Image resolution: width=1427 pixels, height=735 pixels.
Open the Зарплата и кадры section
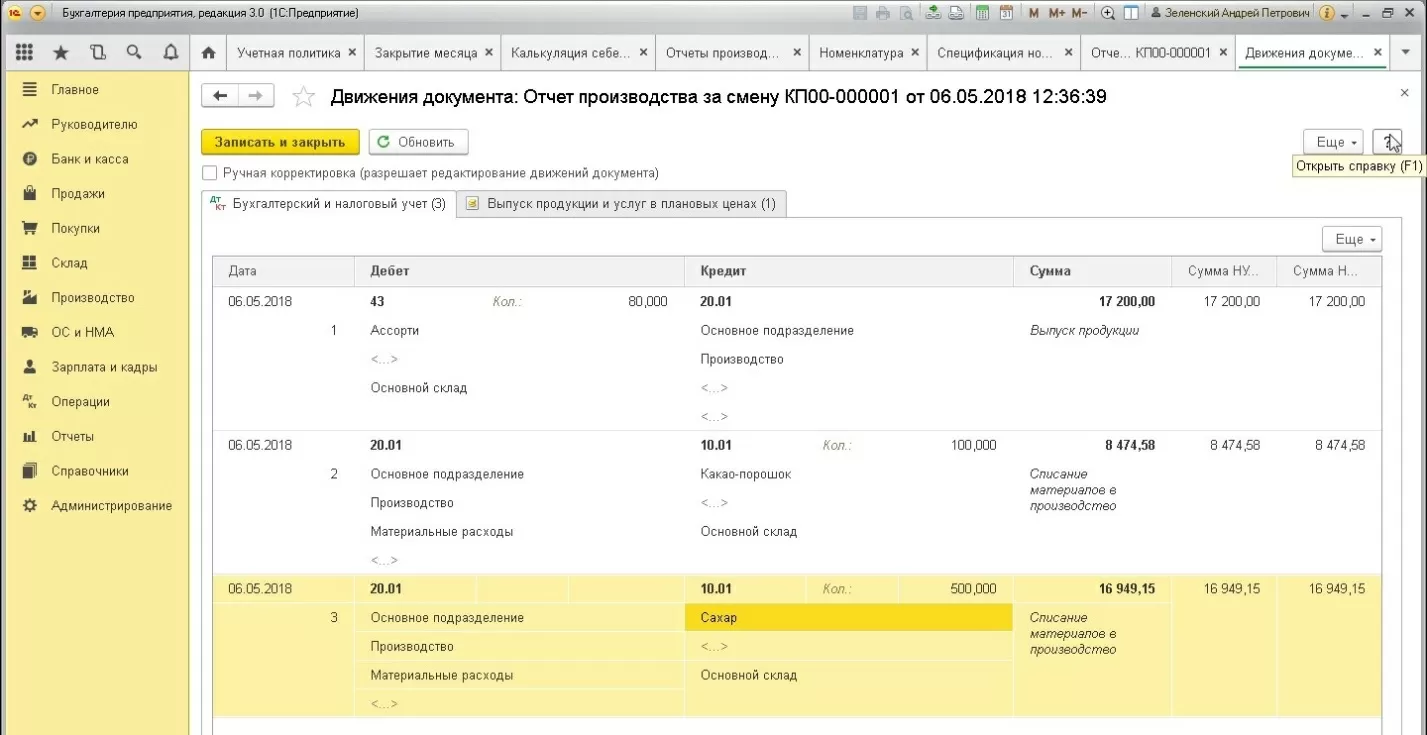104,367
